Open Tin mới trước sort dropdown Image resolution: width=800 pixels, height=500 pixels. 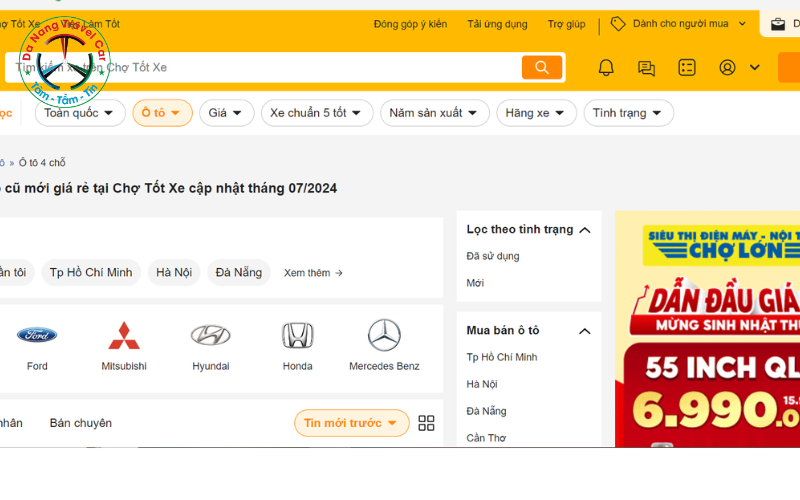click(352, 423)
